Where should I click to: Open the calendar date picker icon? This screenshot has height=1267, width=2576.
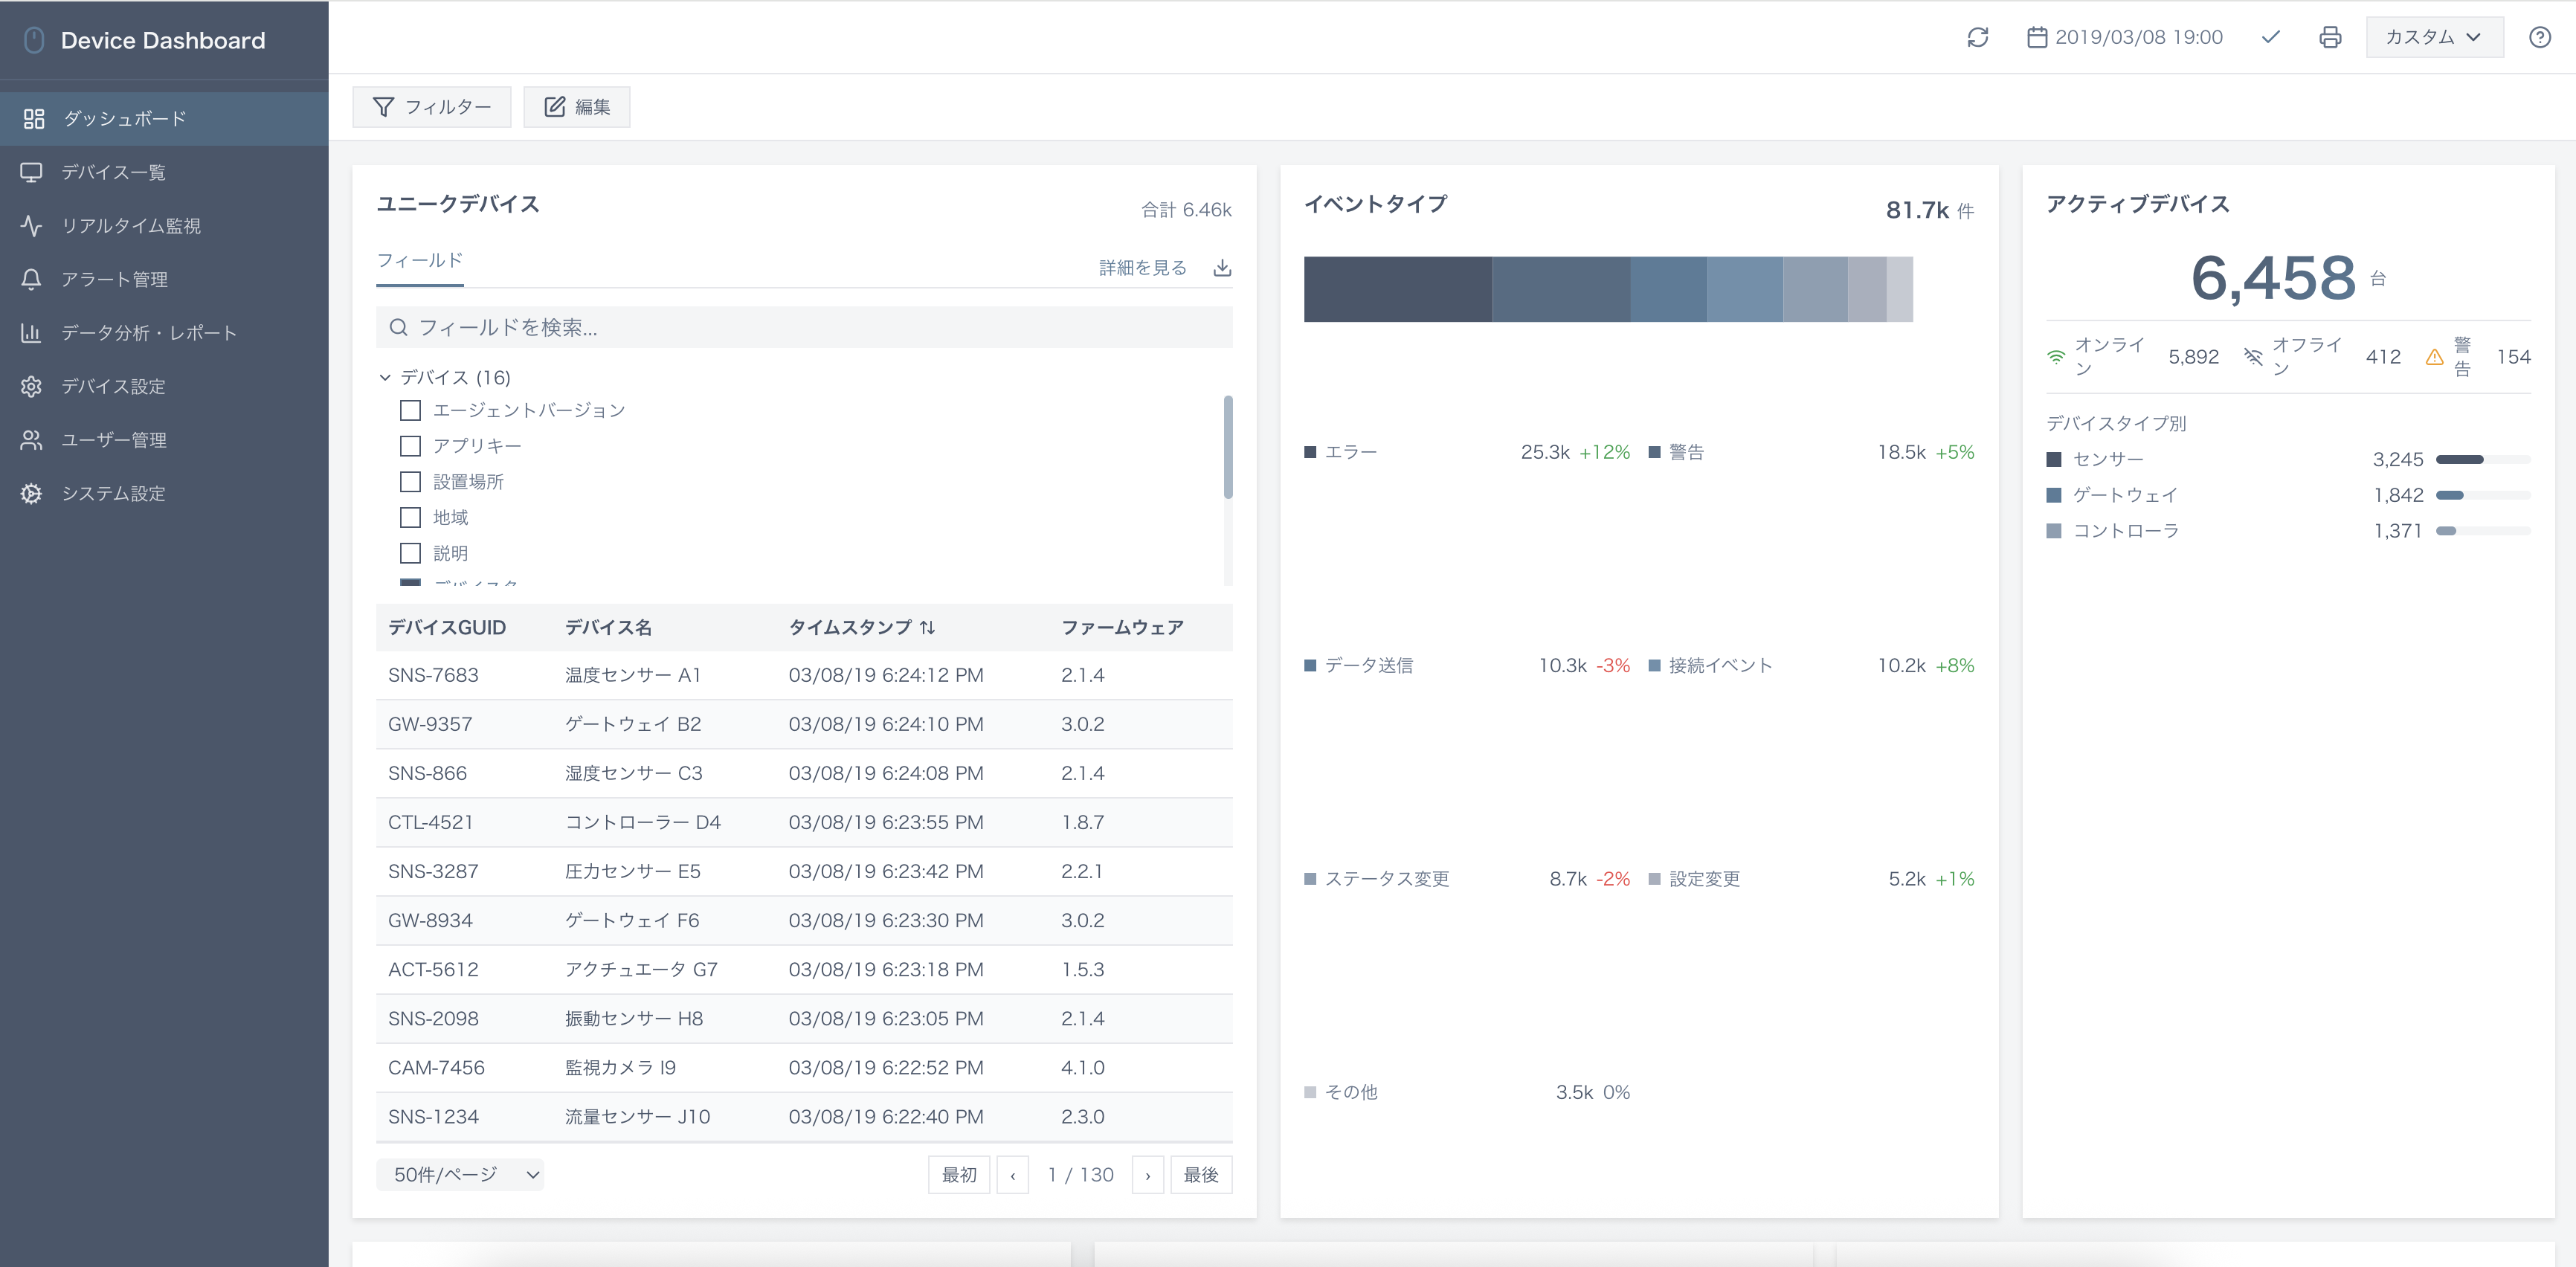(2036, 37)
